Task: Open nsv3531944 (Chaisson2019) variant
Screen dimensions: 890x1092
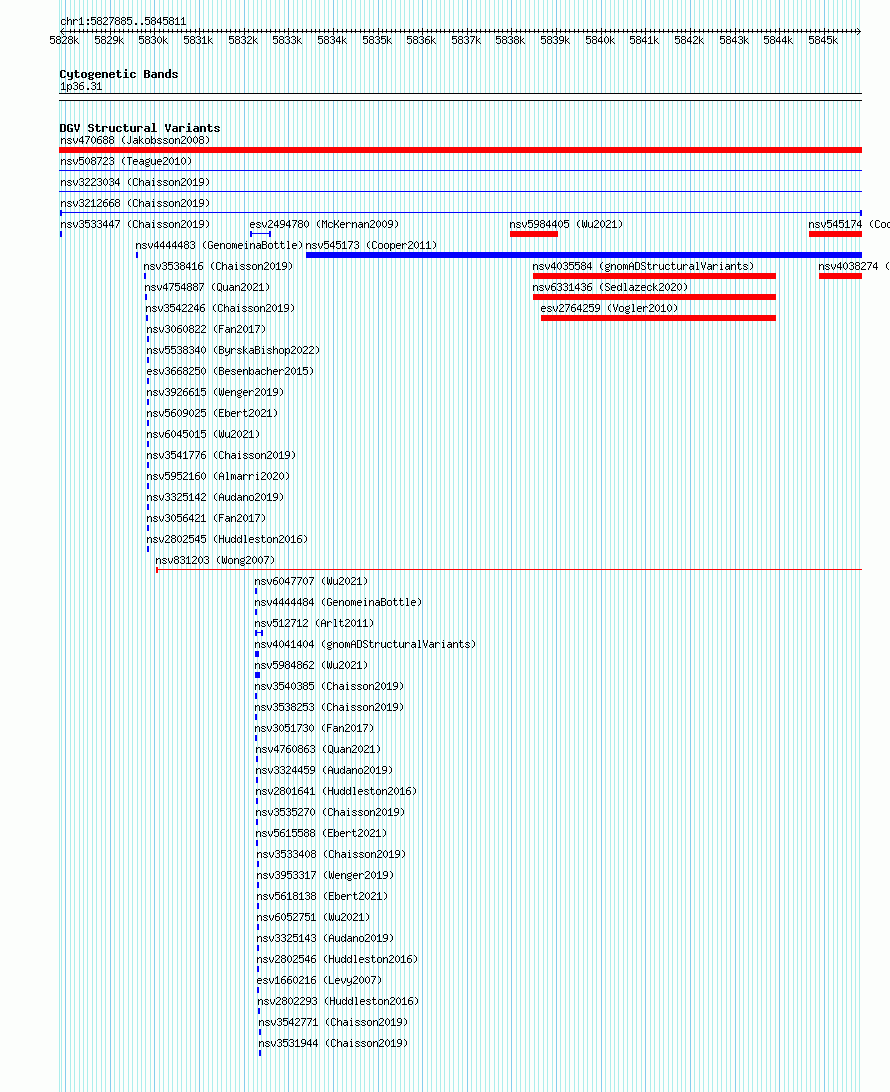Action: tap(334, 1043)
